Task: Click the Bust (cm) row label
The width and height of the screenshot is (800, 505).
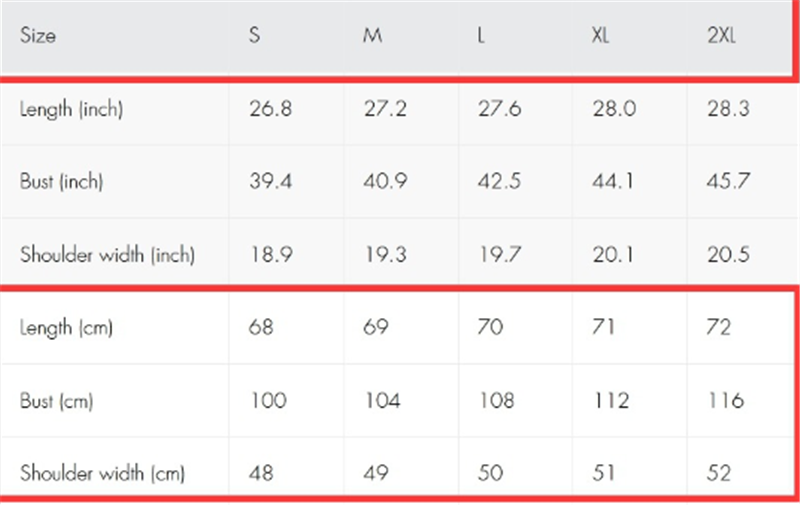Action: point(57,400)
